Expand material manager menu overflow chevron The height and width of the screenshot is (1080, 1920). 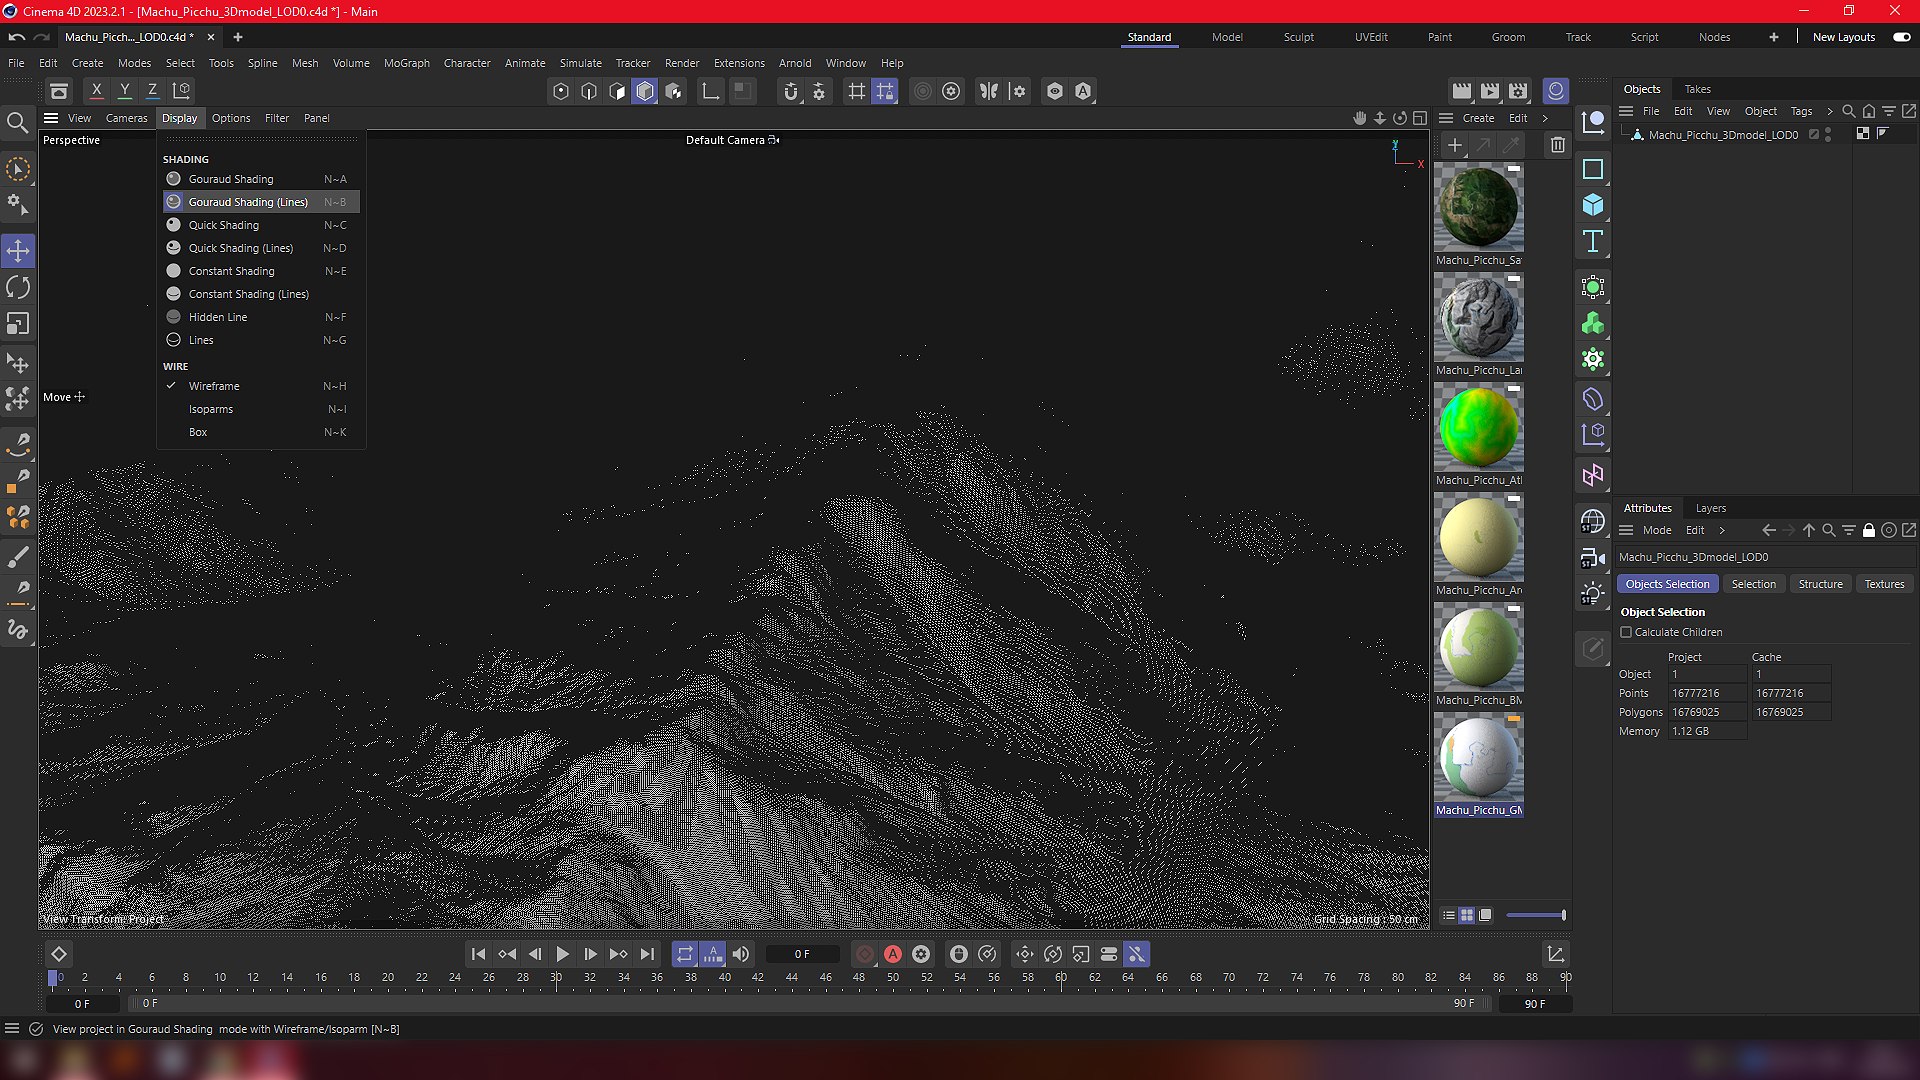(1545, 118)
